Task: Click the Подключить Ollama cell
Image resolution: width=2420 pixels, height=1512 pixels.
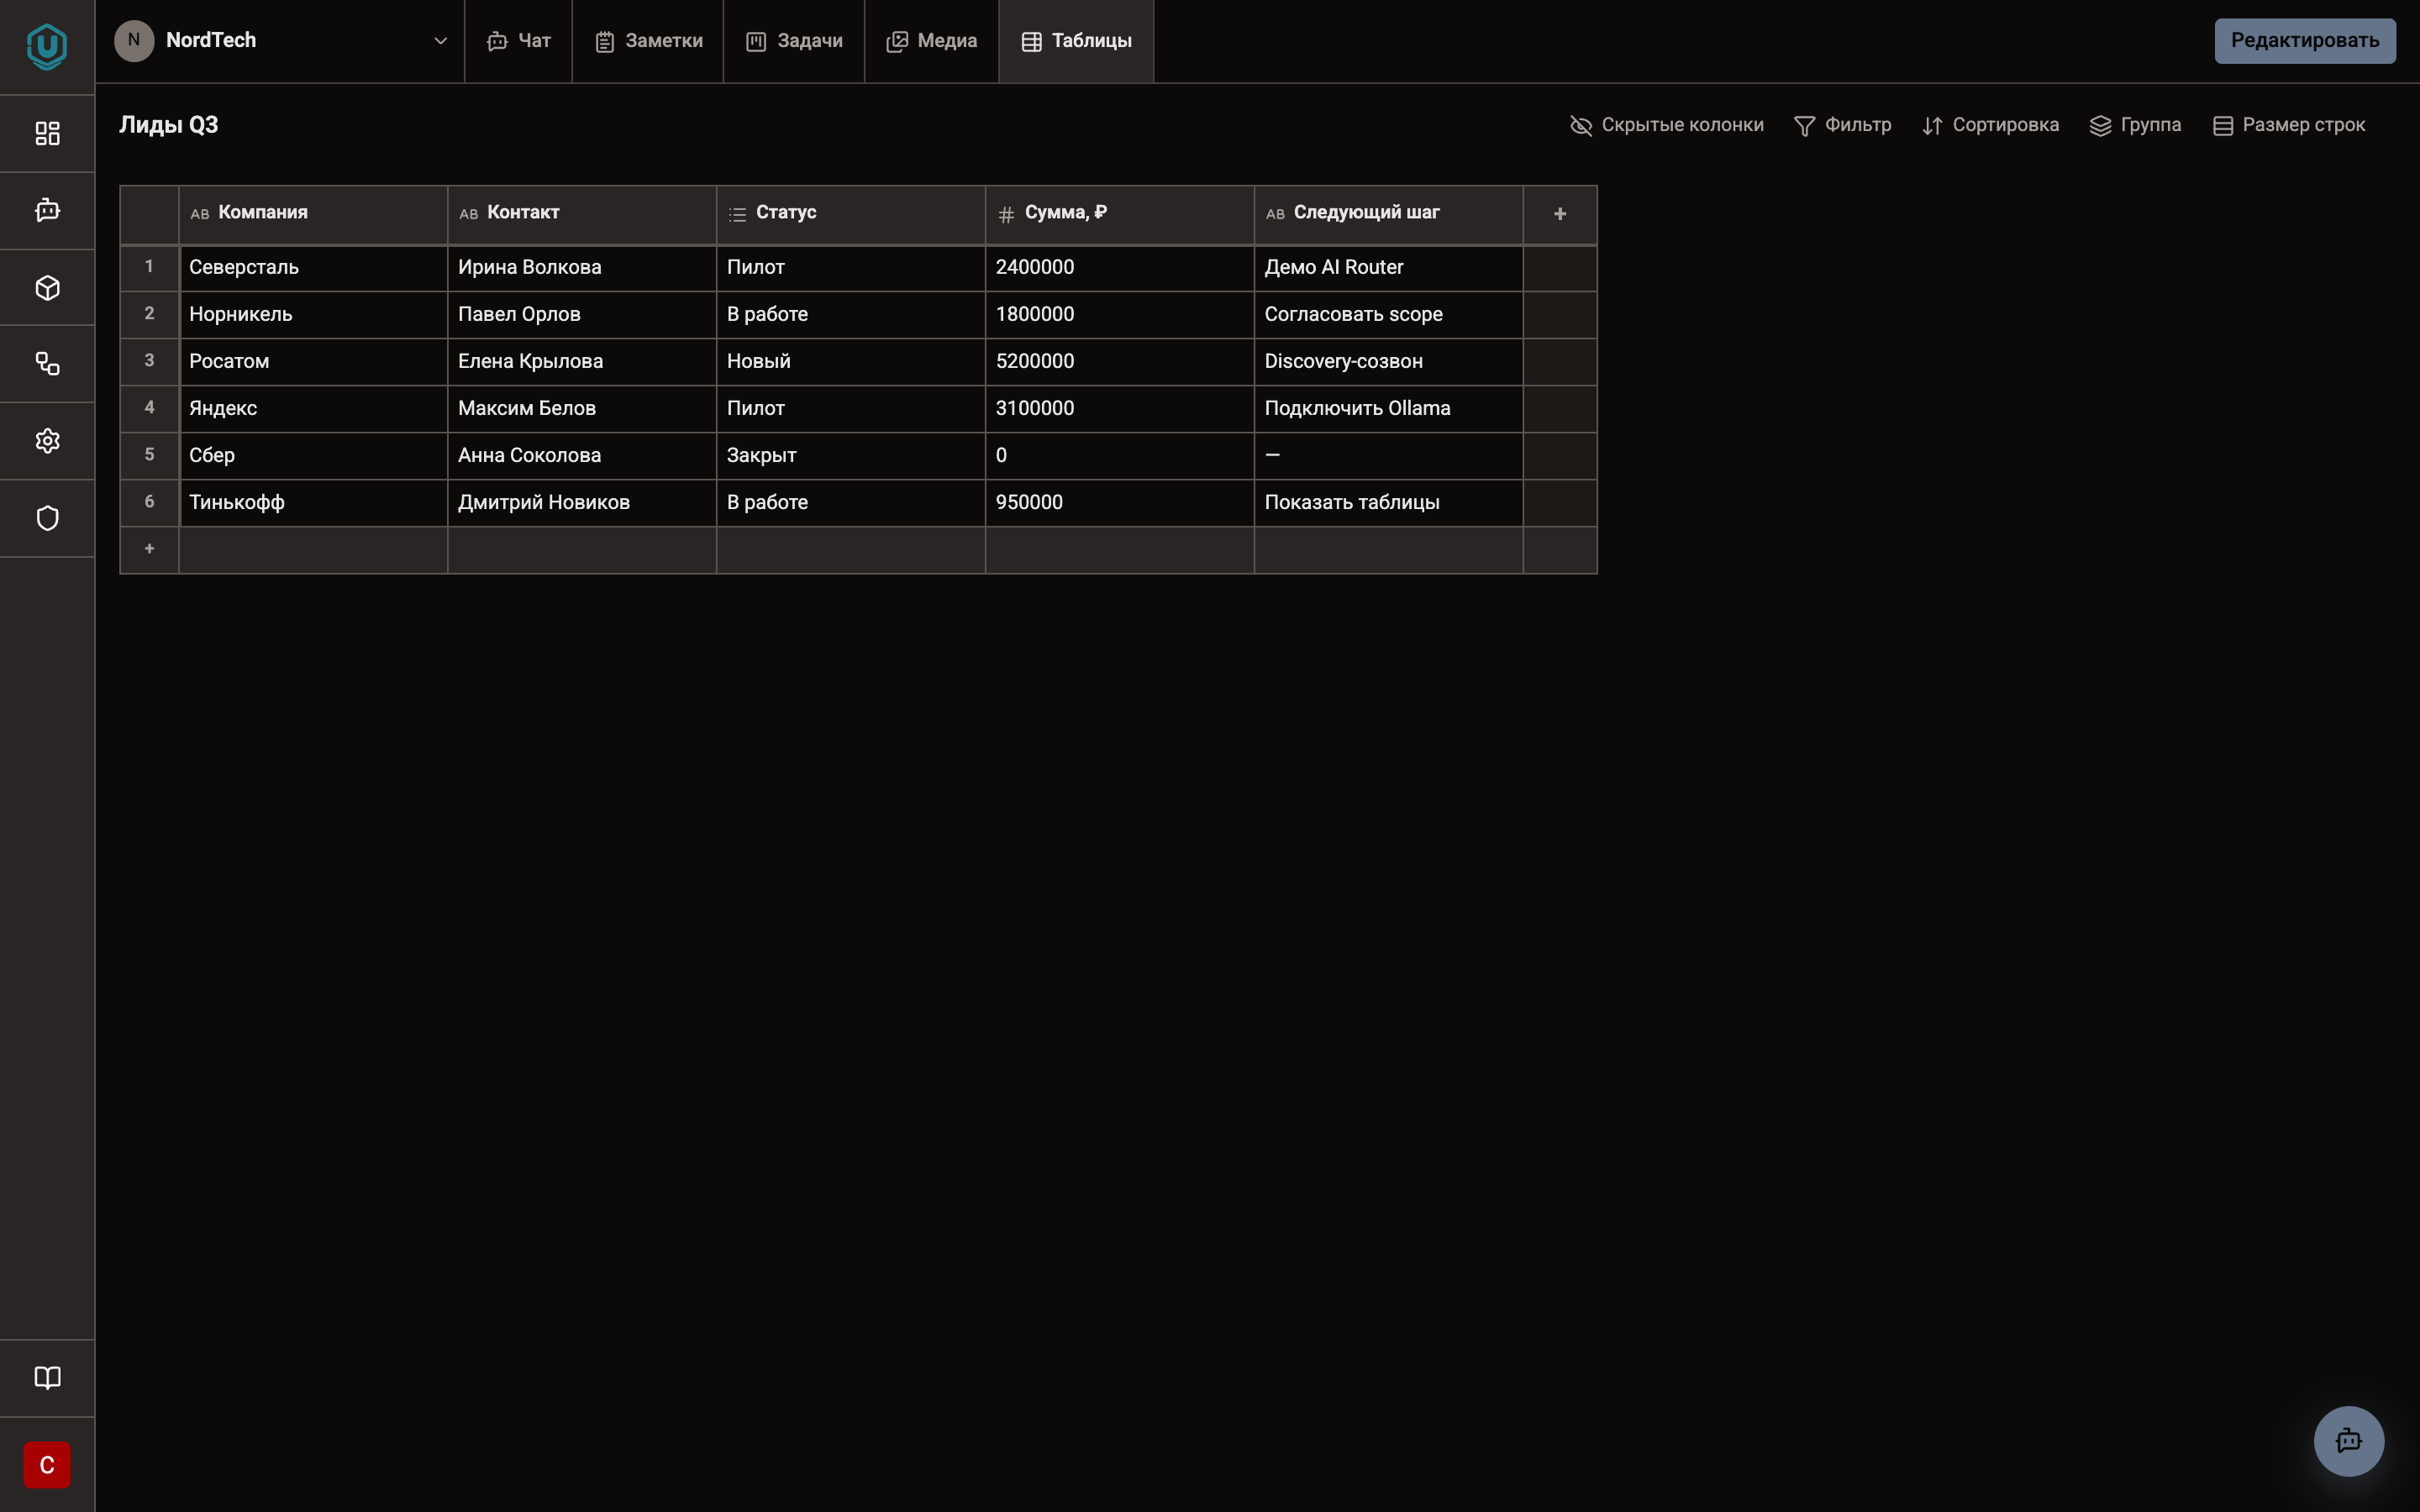Action: click(x=1389, y=408)
